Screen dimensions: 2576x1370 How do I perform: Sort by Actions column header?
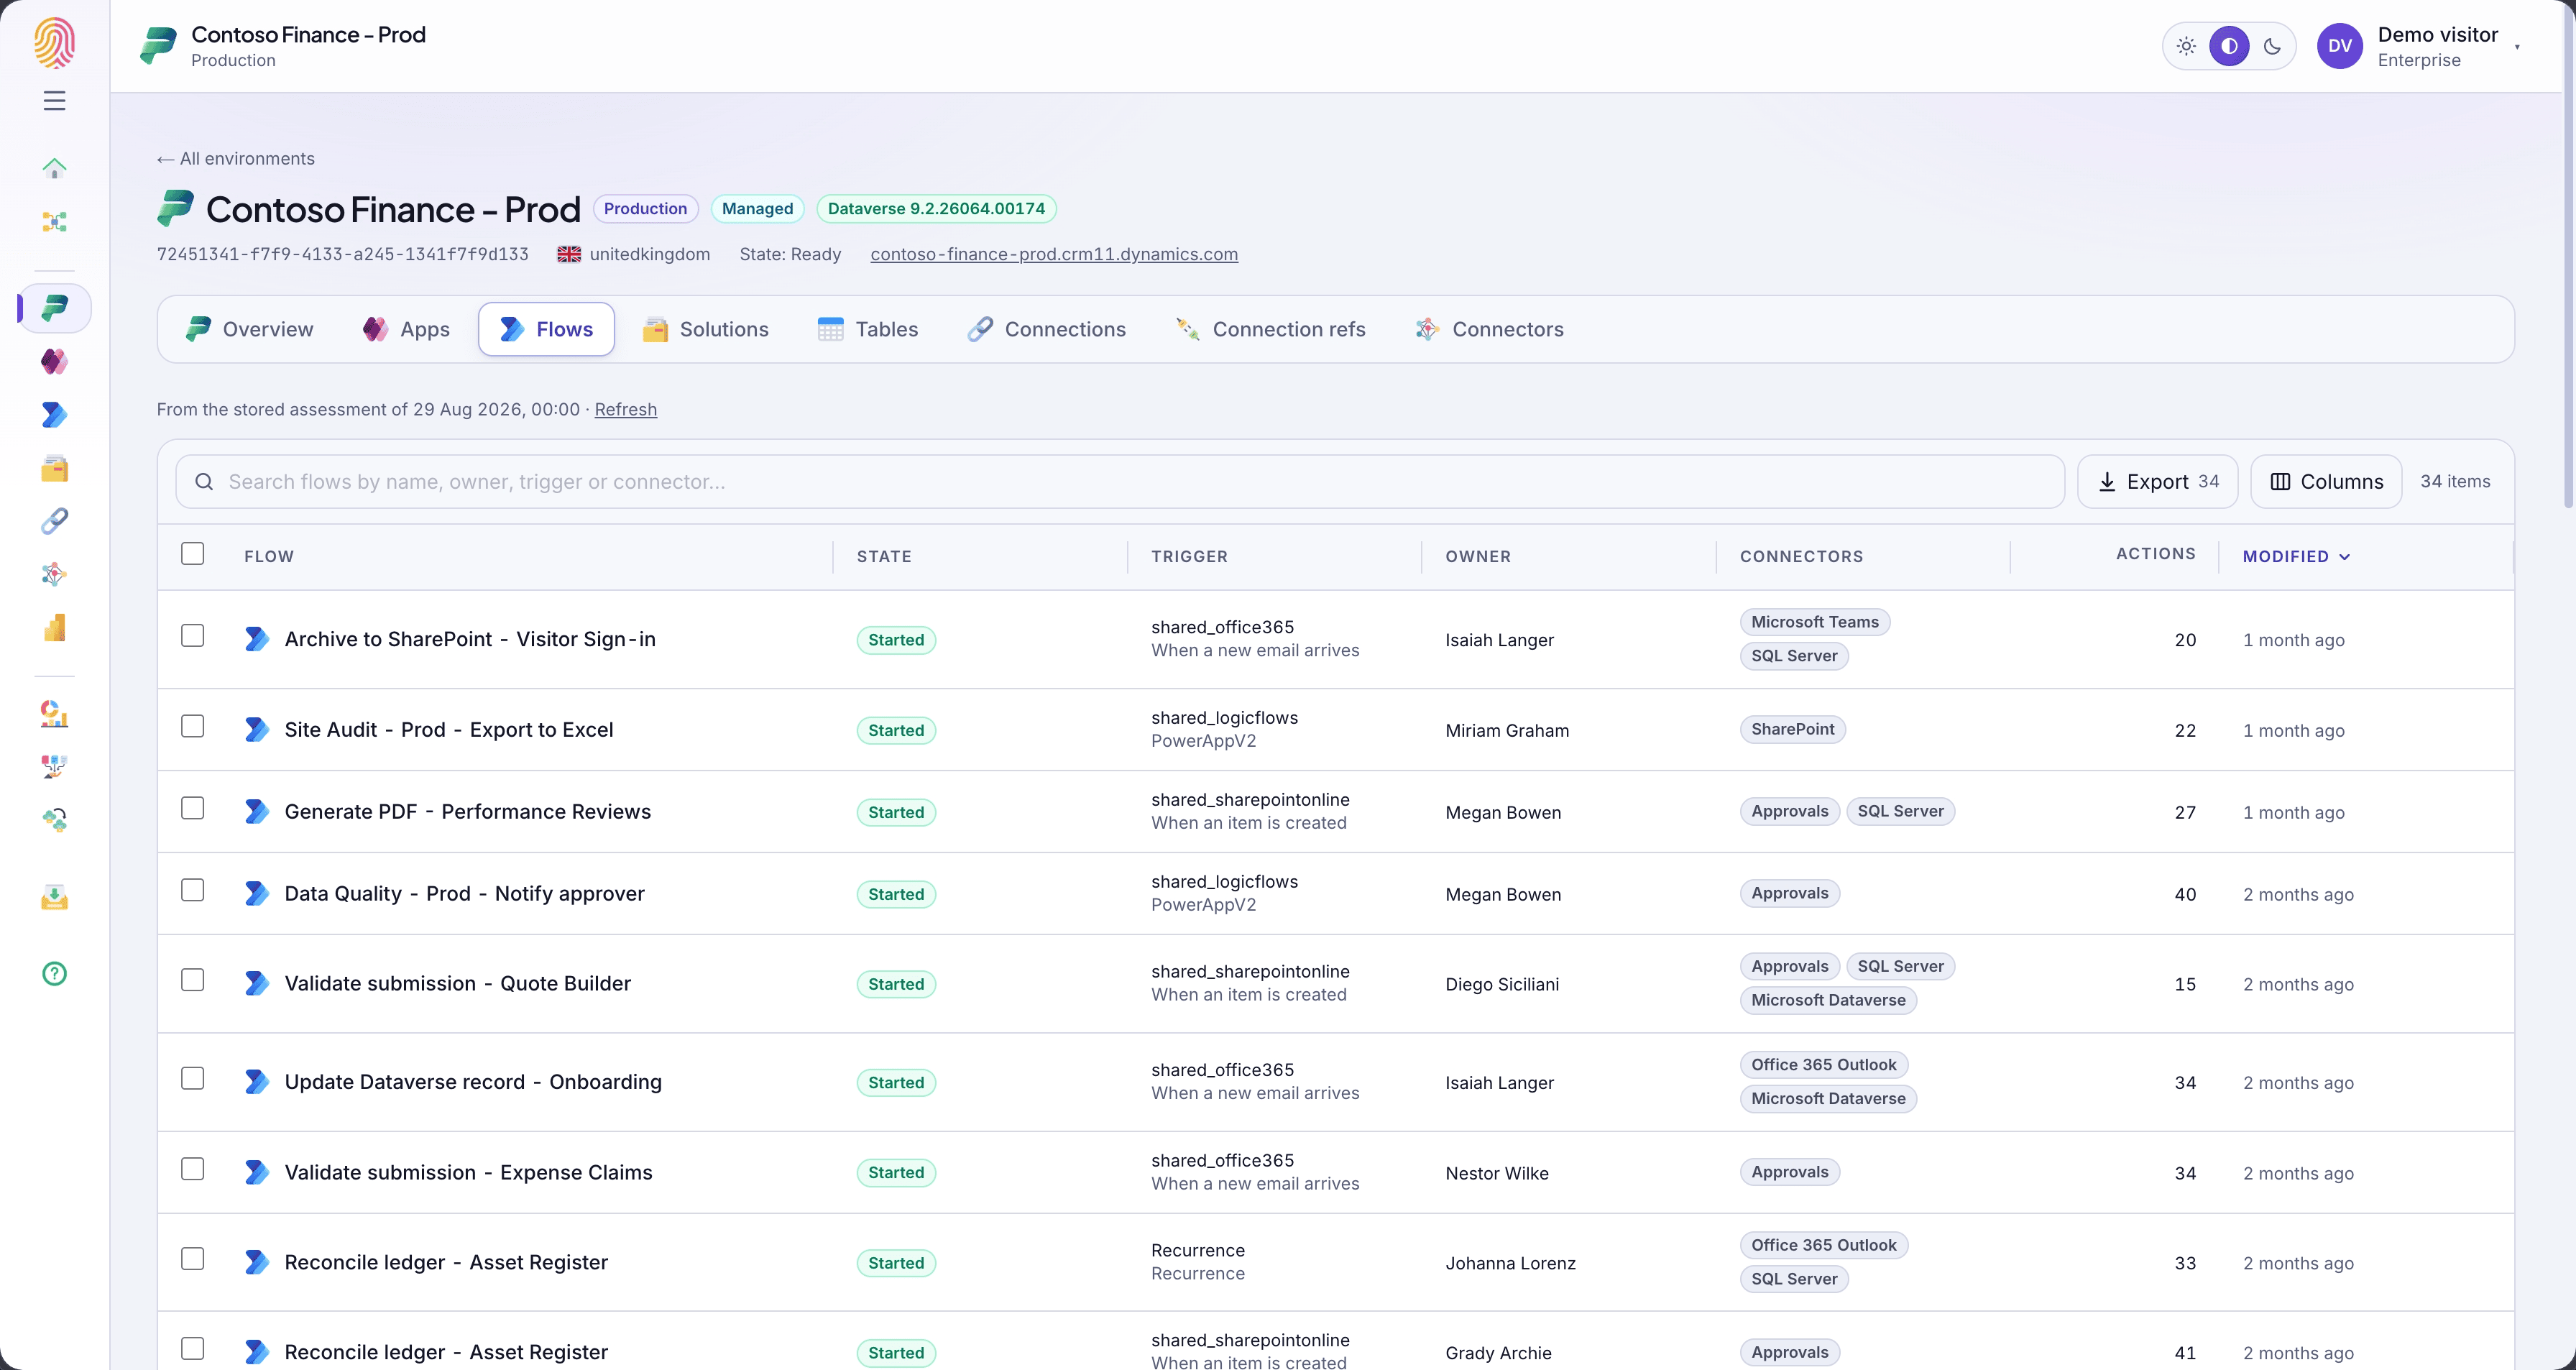(x=2155, y=554)
